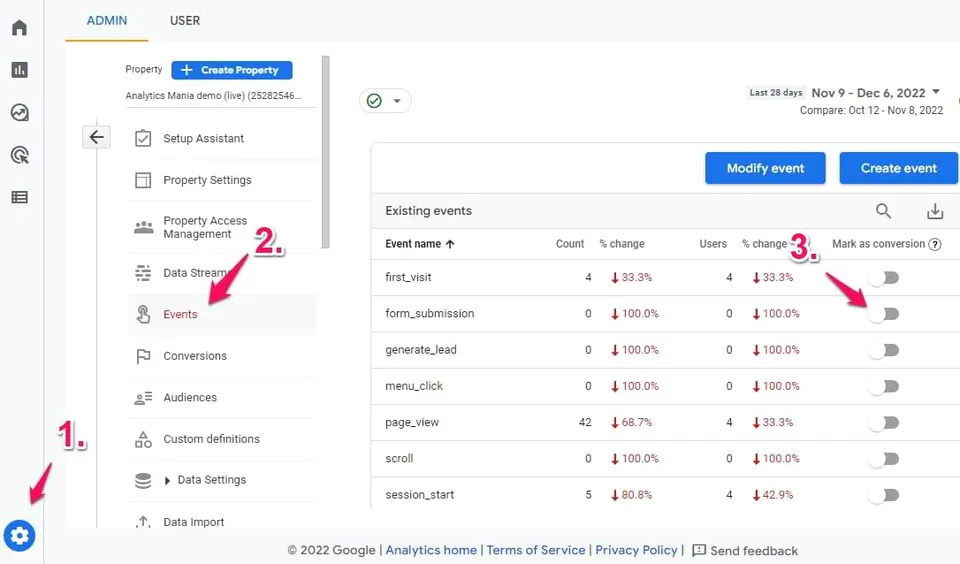Switch to the ADMIN tab
Viewport: 960px width, 564px height.
pos(107,20)
